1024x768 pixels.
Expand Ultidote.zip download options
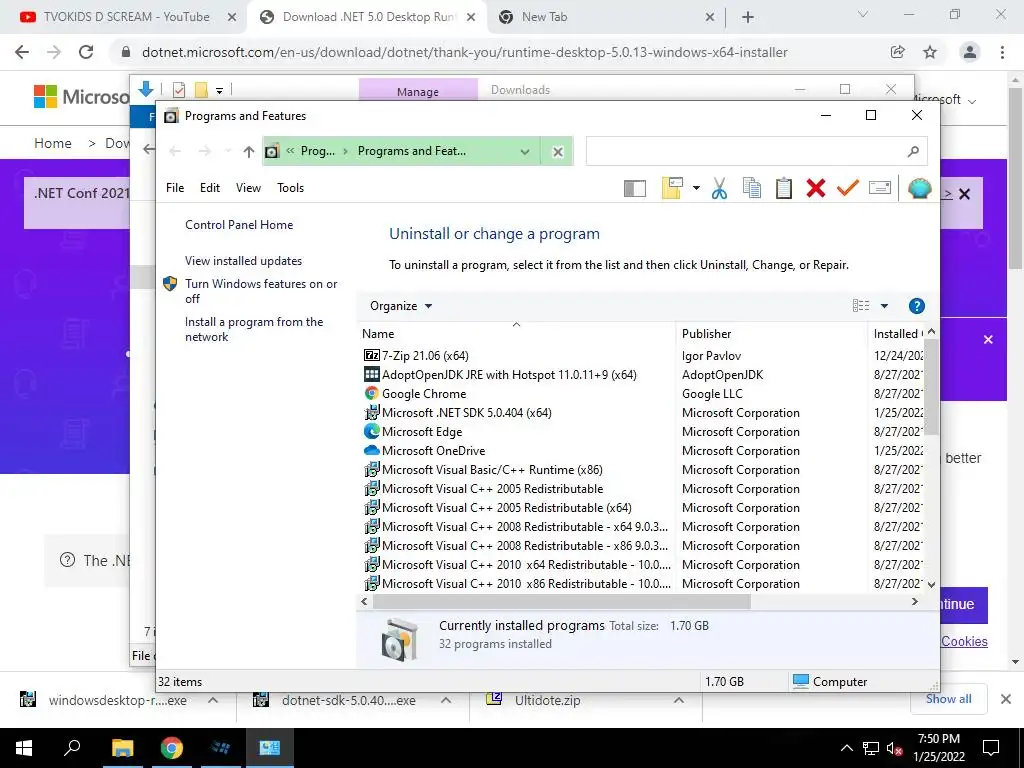pos(679,700)
